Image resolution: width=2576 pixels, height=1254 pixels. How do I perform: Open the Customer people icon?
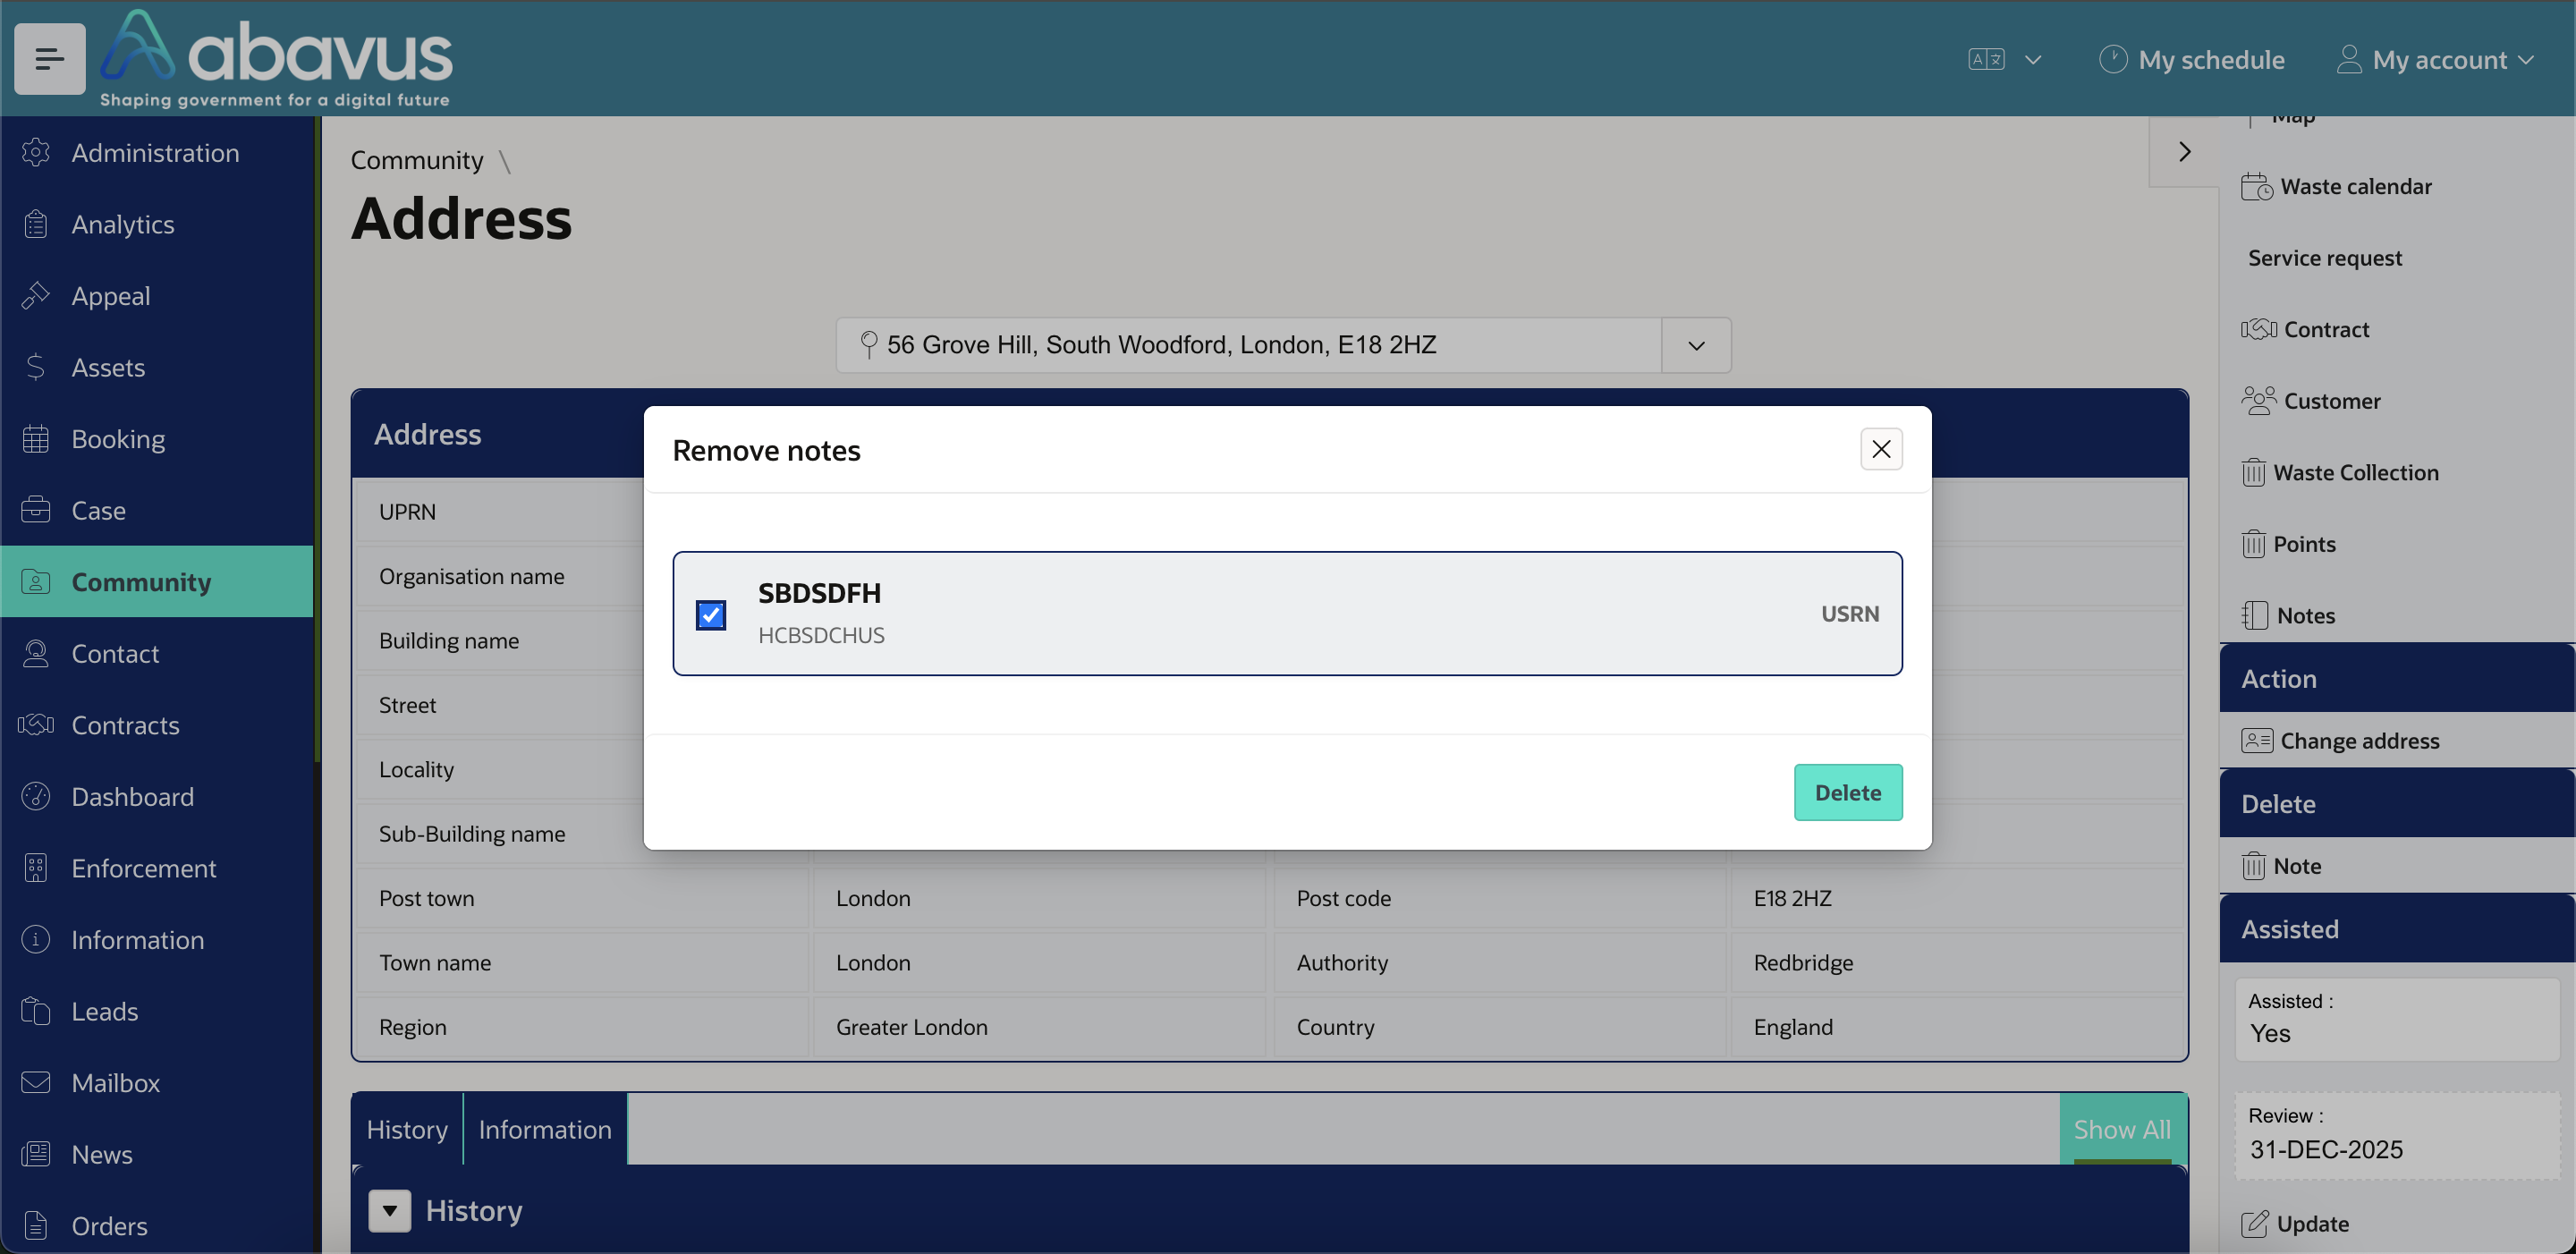pos(2258,401)
